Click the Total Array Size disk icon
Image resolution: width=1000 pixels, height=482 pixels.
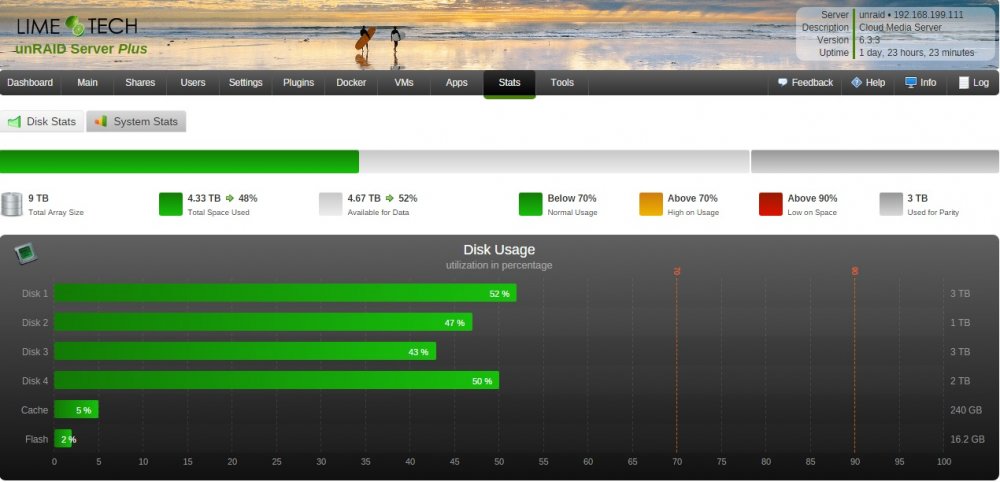point(11,204)
